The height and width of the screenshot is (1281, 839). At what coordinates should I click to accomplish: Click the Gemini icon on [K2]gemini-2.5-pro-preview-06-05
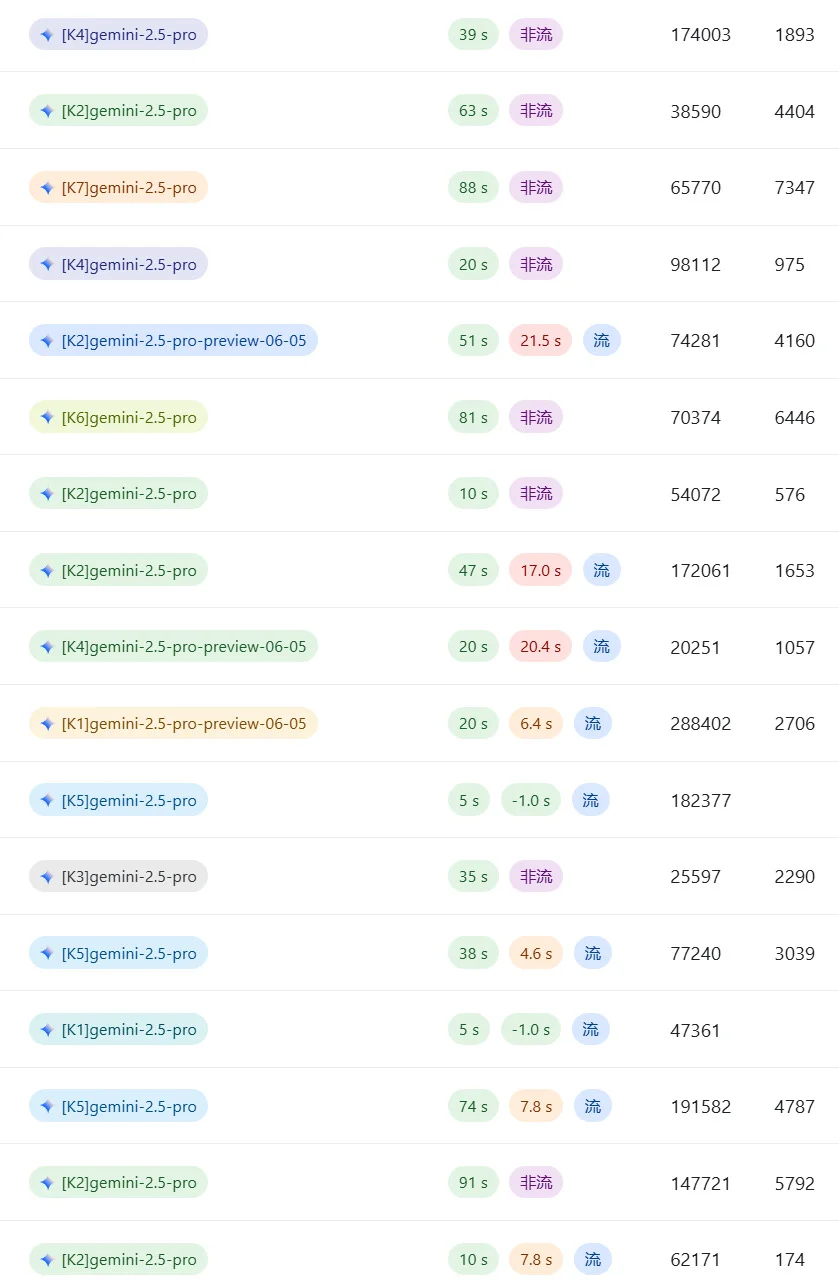pyautogui.click(x=47, y=341)
